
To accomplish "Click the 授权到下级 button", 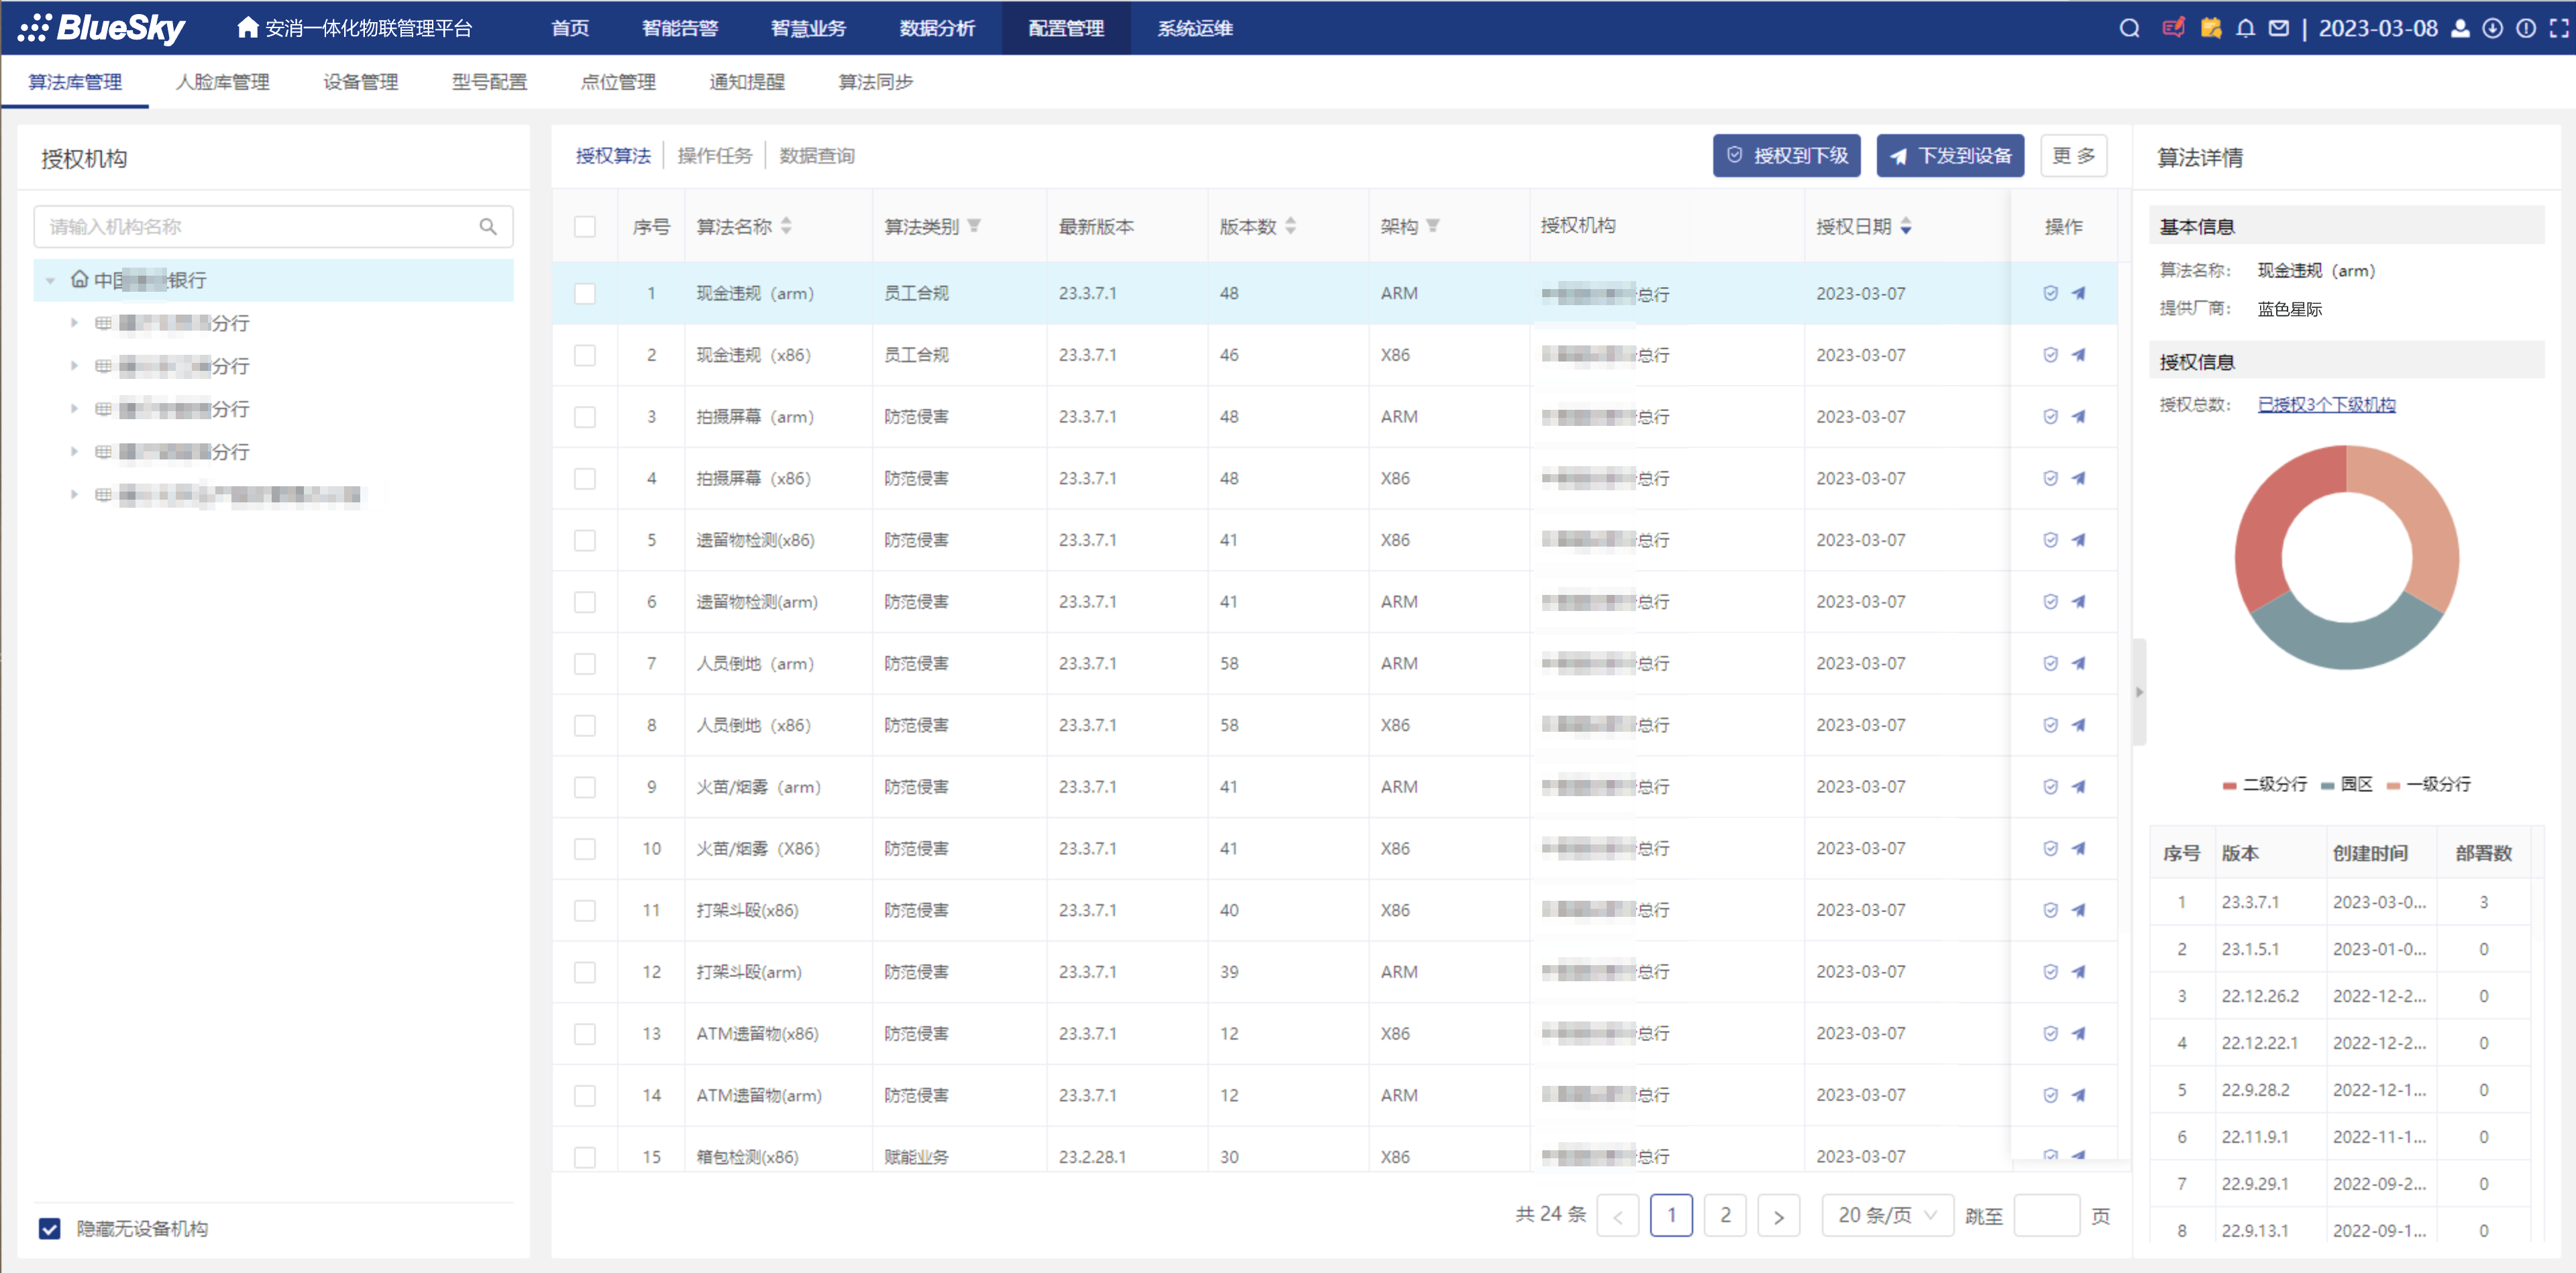I will click(1786, 156).
